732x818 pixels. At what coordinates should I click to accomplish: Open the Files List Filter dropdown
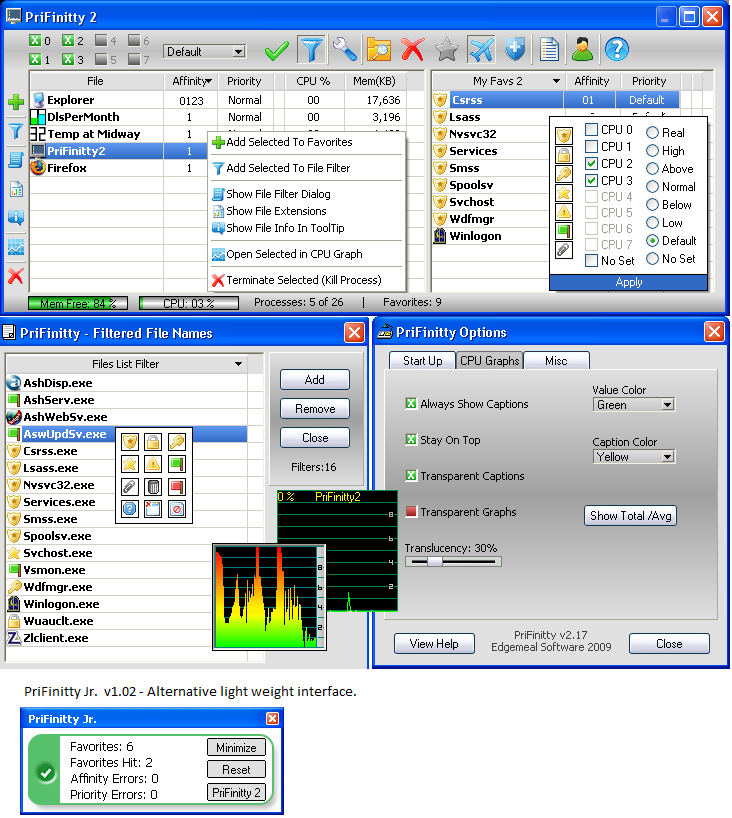coord(238,364)
